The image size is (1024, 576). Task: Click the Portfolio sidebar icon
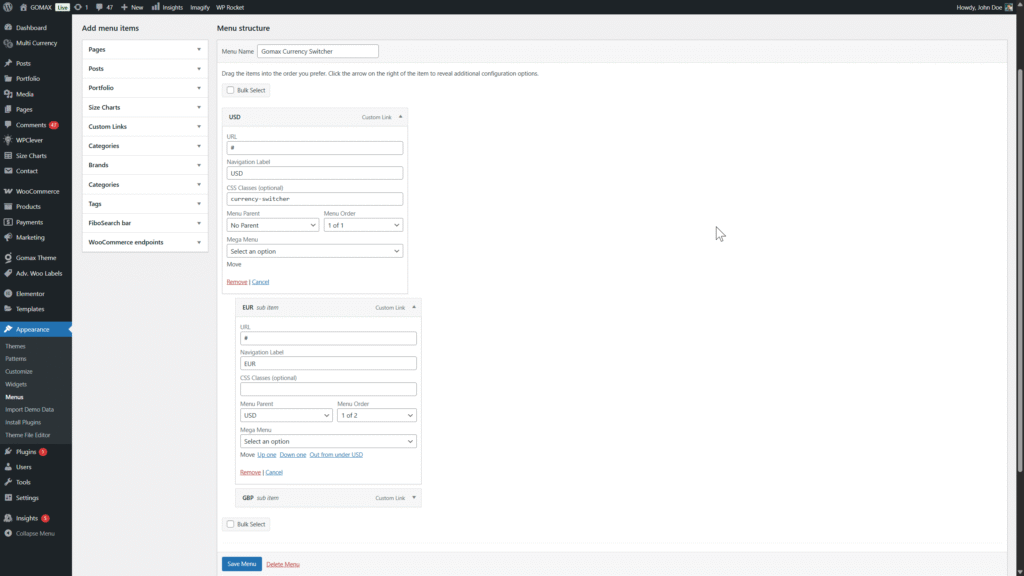click(x=8, y=78)
